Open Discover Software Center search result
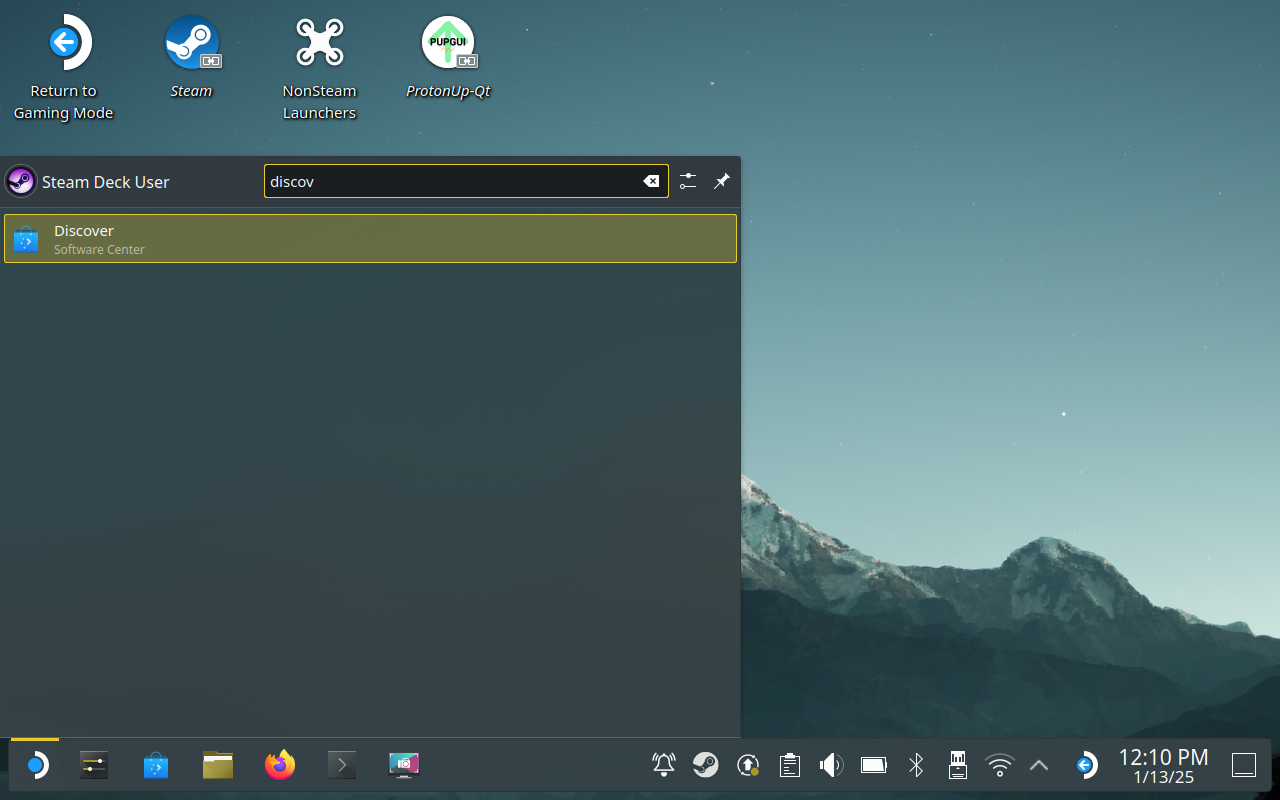The height and width of the screenshot is (800, 1280). 370,239
